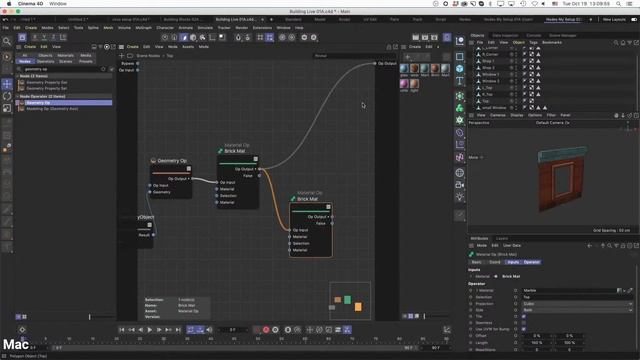
Task: Open the Side dropdown showing Both
Action: point(577,310)
